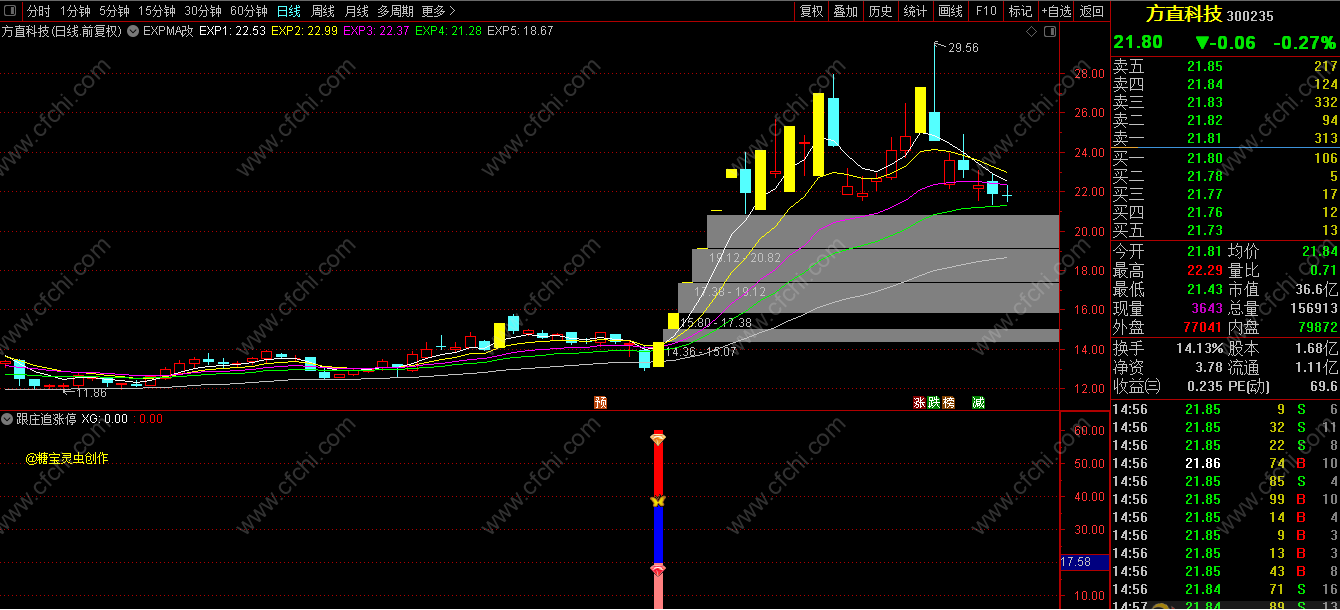1340x610 pixels.
Task: Click the 14.36 - 15.07 gap zone
Action: click(701, 352)
